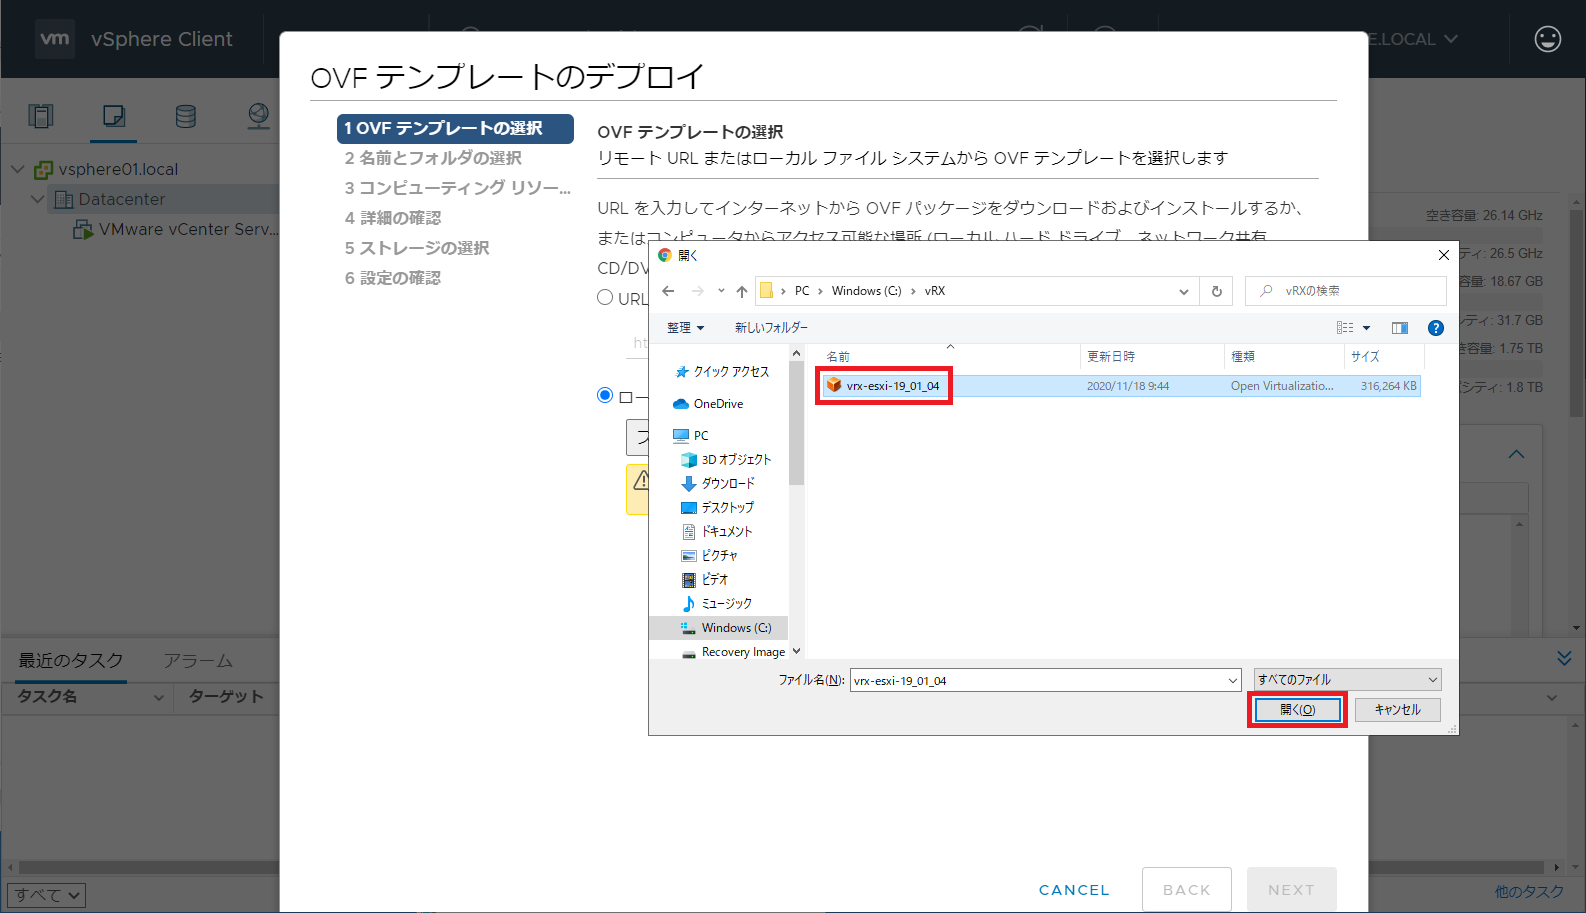Screen dimensions: 1586x913
Task: Click Windows (C:) in address breadcrumb
Action: (x=866, y=291)
